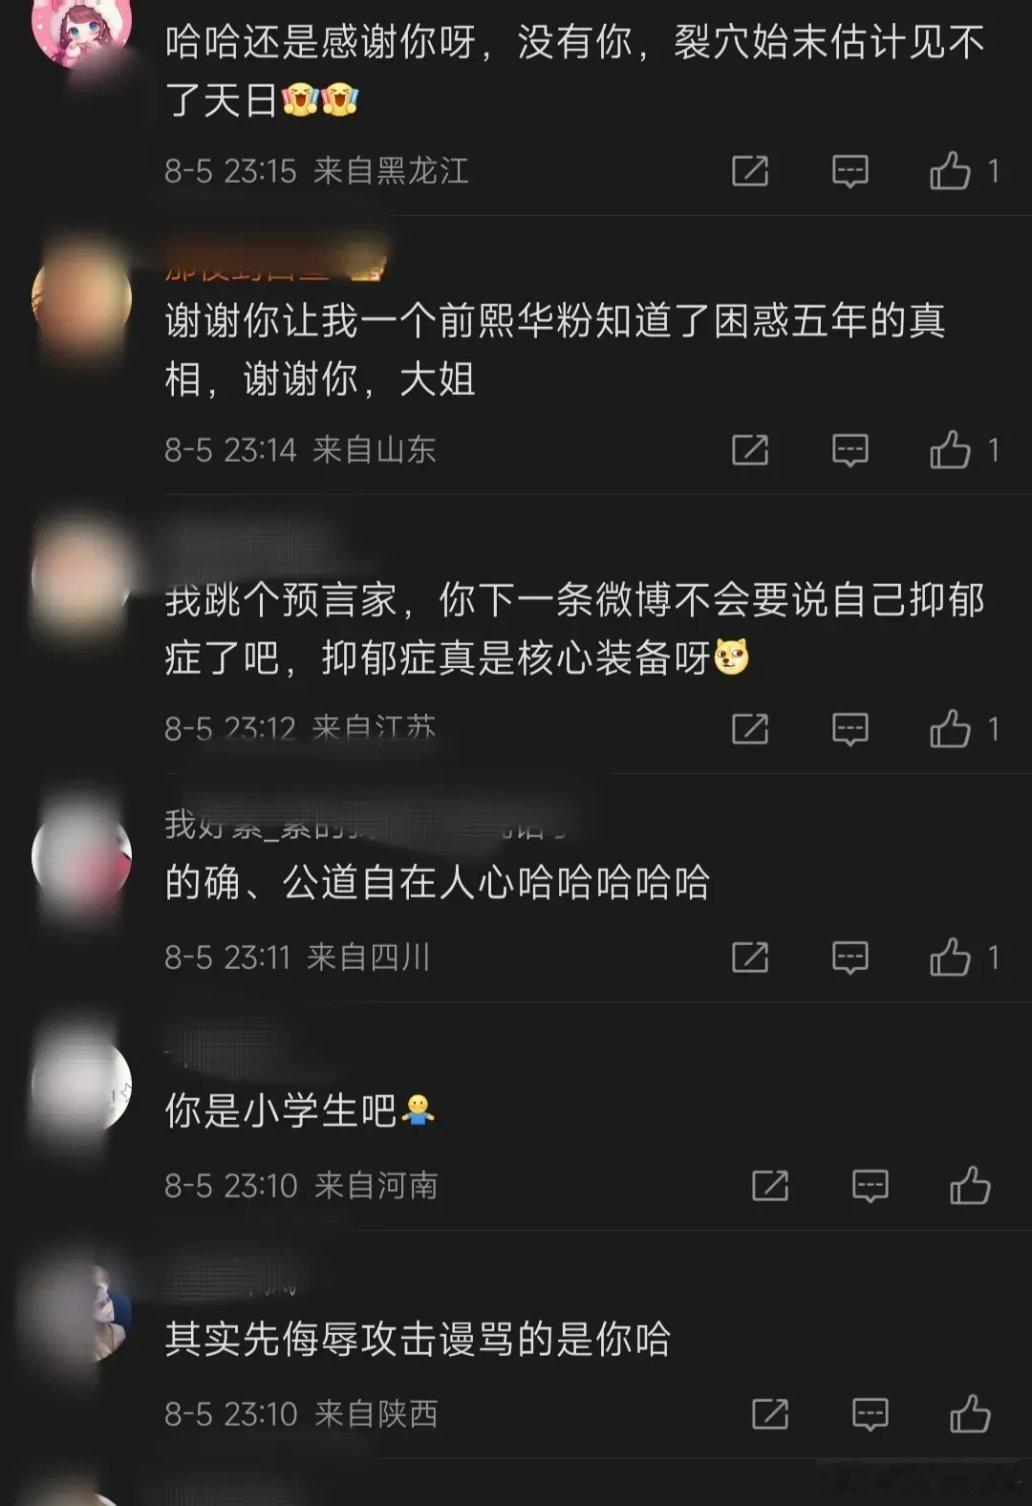Viewport: 1032px width, 1506px height.
Task: Share the comment from 陕西
Action: pos(770,1414)
